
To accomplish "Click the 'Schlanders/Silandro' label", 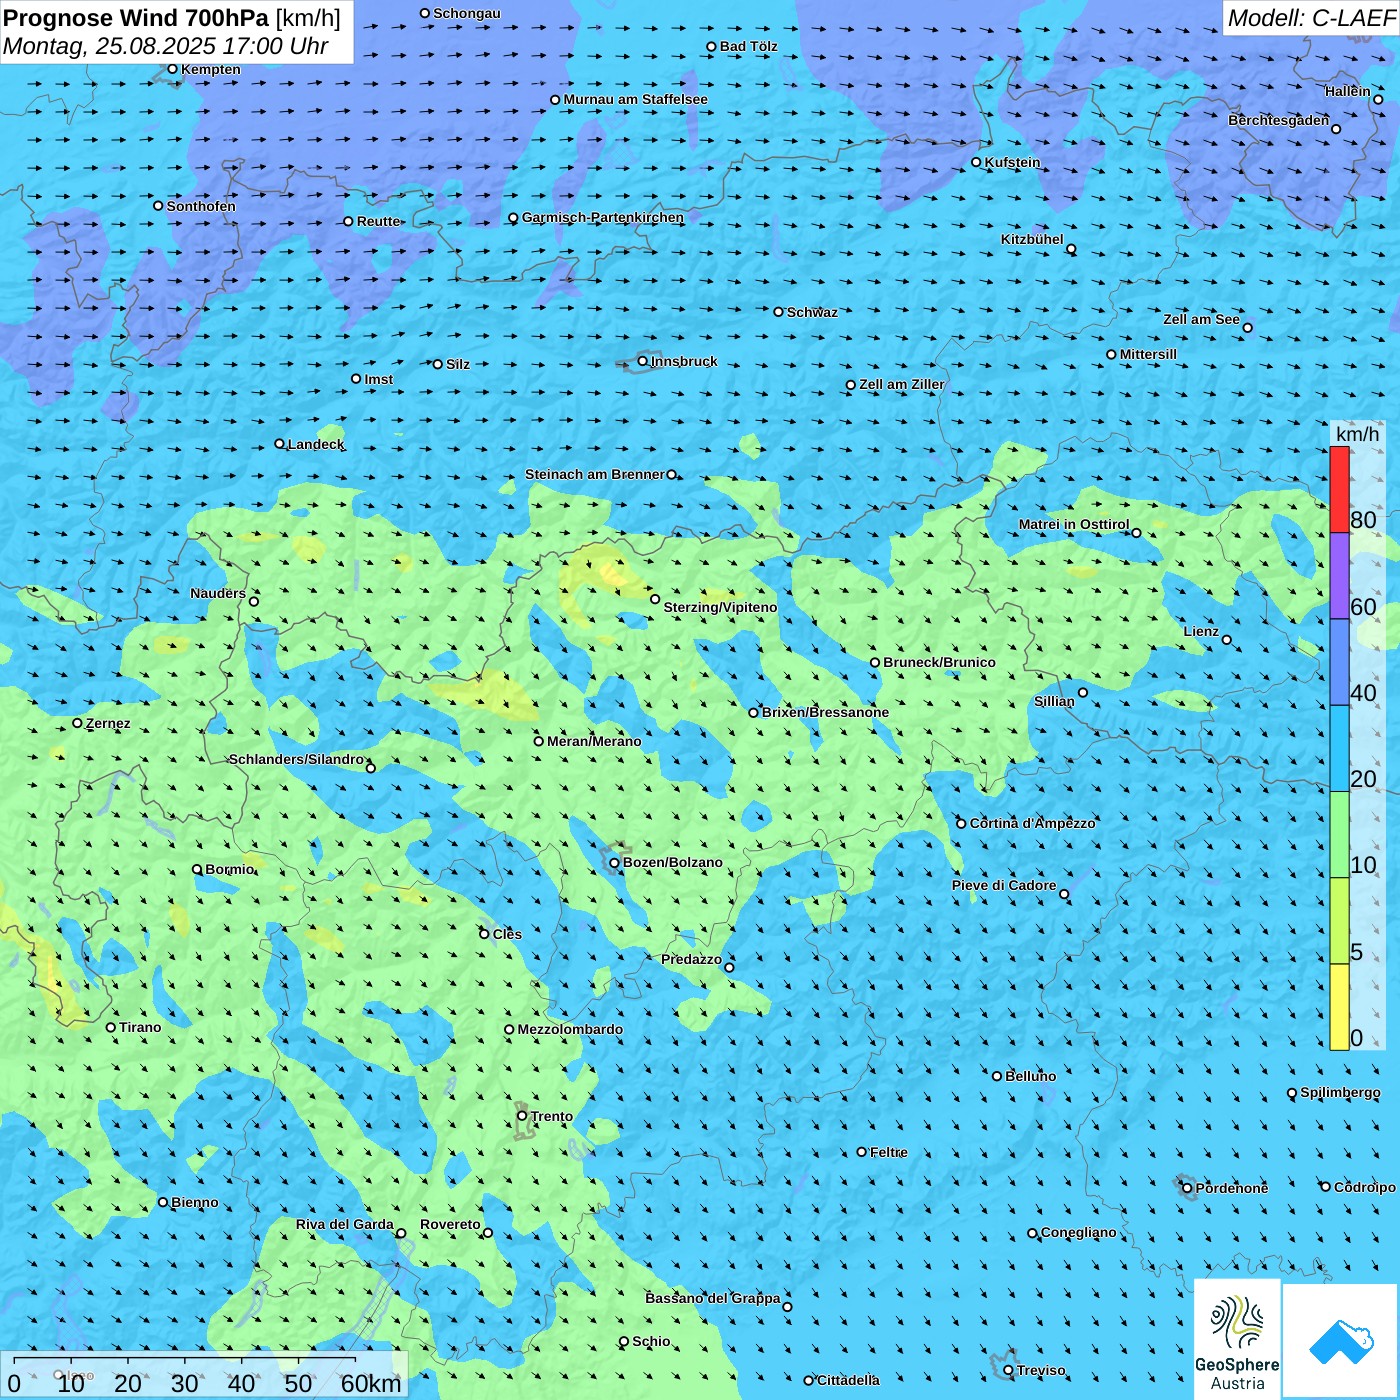I will point(297,759).
